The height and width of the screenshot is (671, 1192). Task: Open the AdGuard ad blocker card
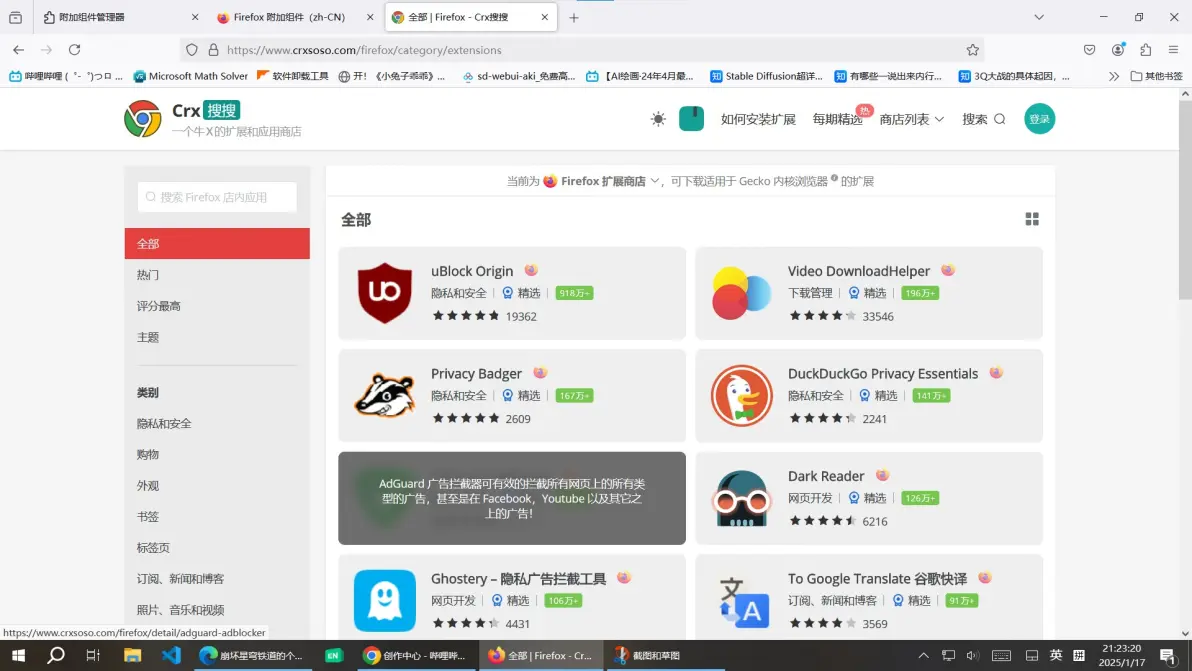pos(512,499)
